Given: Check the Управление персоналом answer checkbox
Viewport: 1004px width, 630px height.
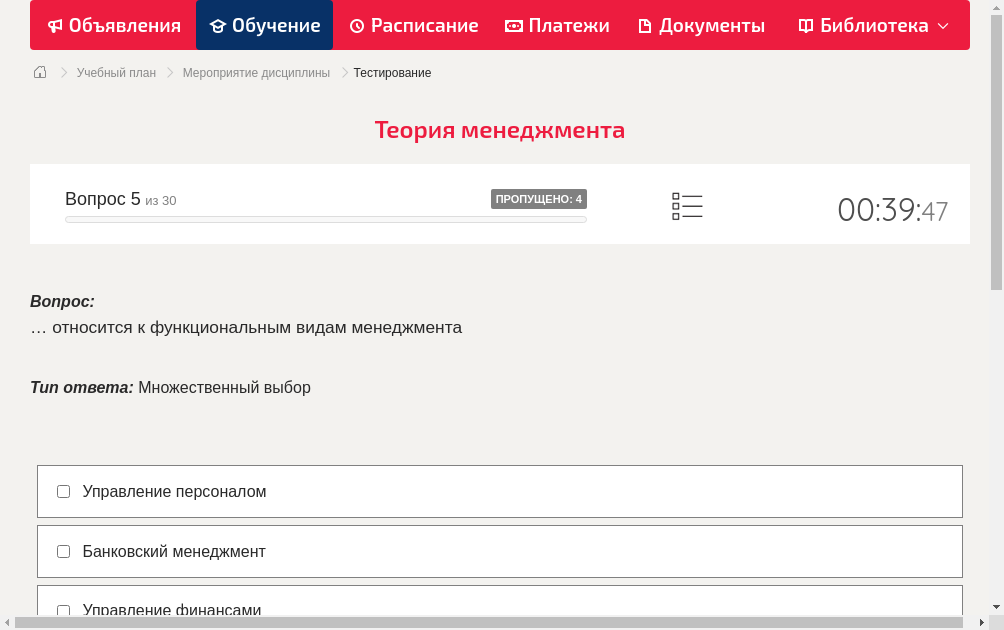Looking at the screenshot, I should (63, 491).
